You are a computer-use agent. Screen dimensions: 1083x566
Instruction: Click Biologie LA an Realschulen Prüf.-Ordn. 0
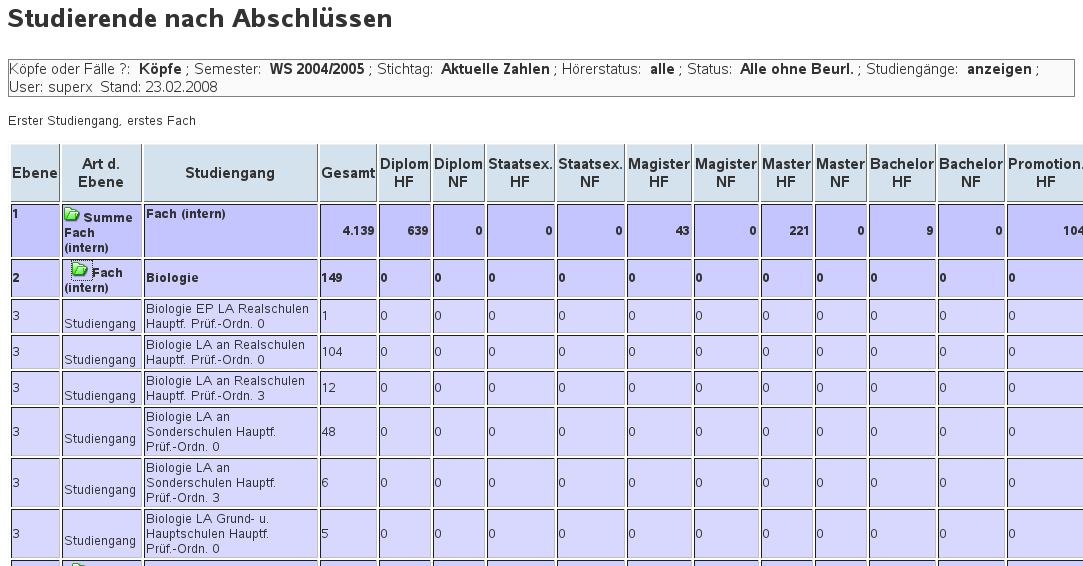230,352
